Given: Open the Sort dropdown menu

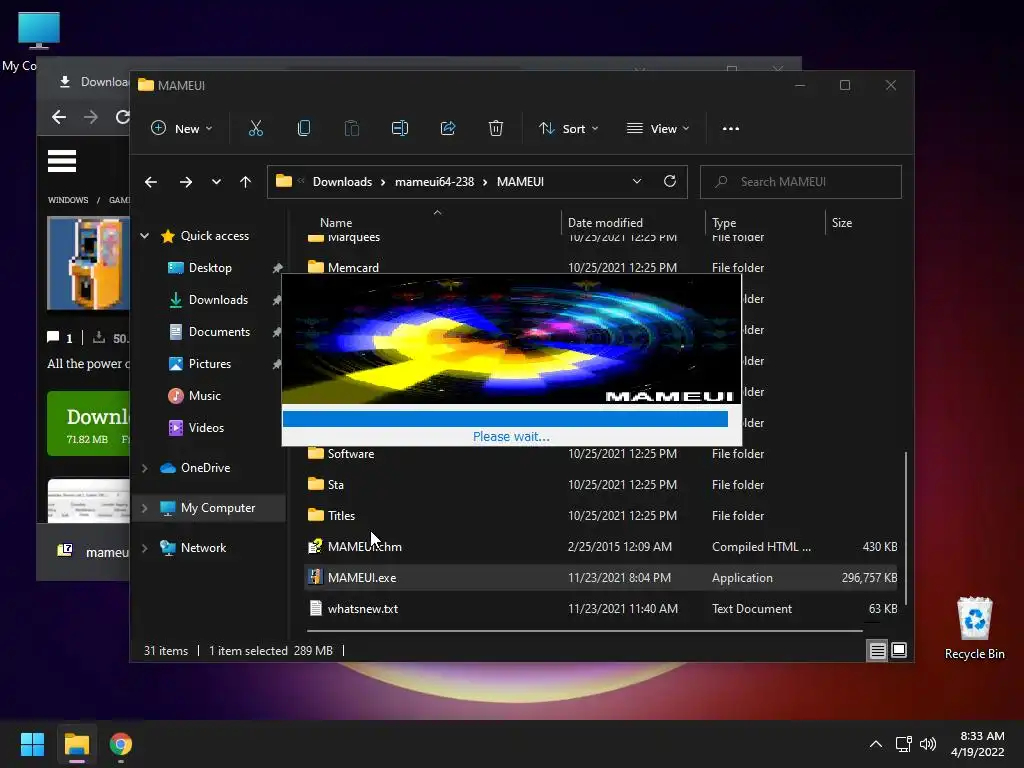Looking at the screenshot, I should point(568,129).
